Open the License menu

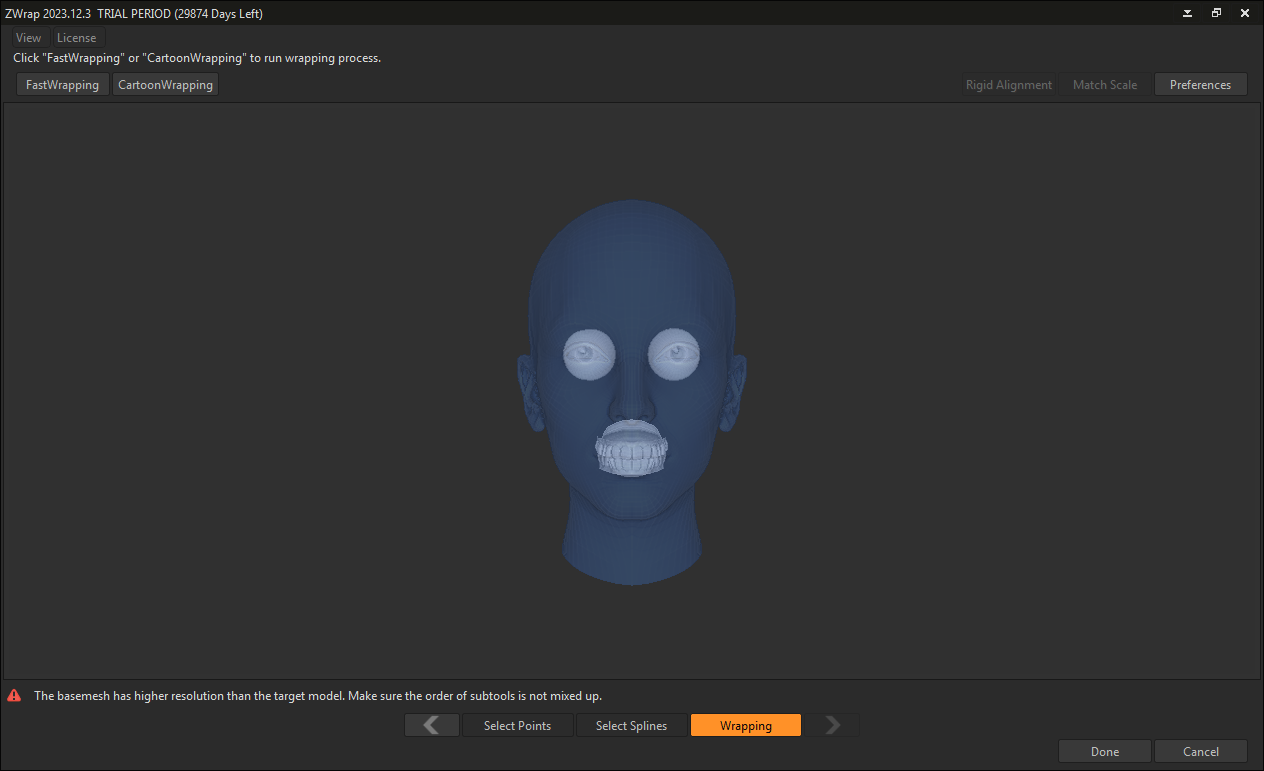point(77,38)
